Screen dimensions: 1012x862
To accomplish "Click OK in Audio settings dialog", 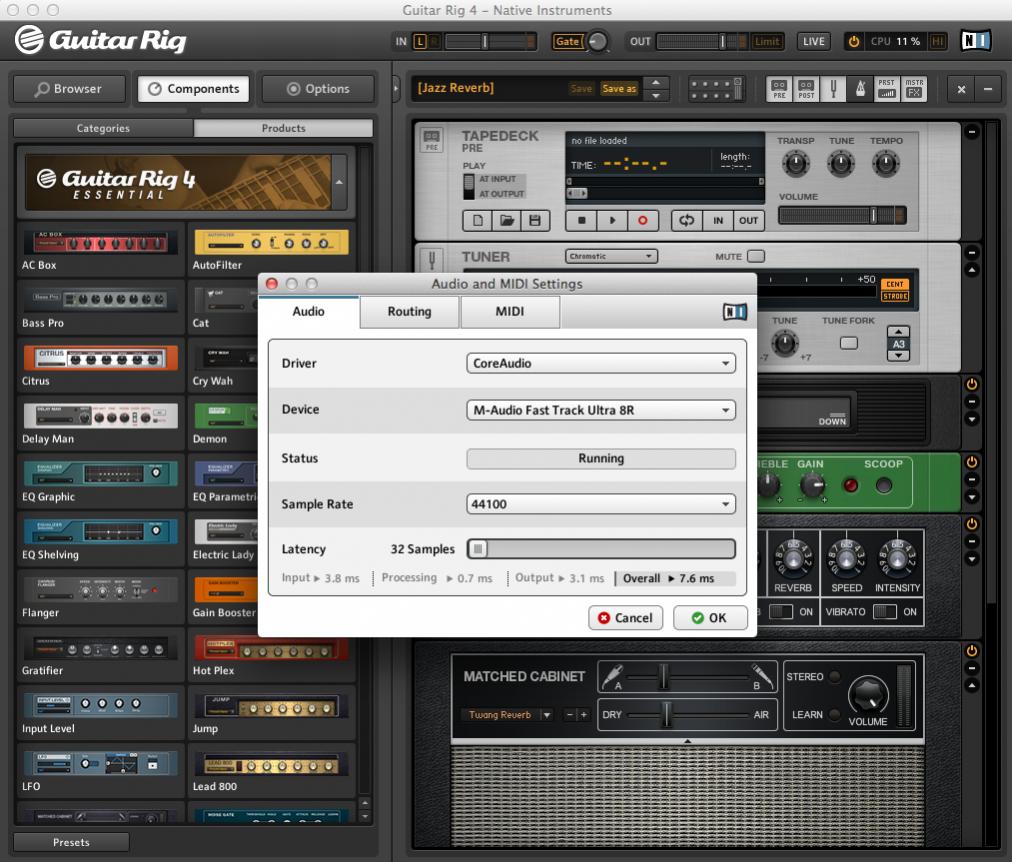I will pos(709,618).
